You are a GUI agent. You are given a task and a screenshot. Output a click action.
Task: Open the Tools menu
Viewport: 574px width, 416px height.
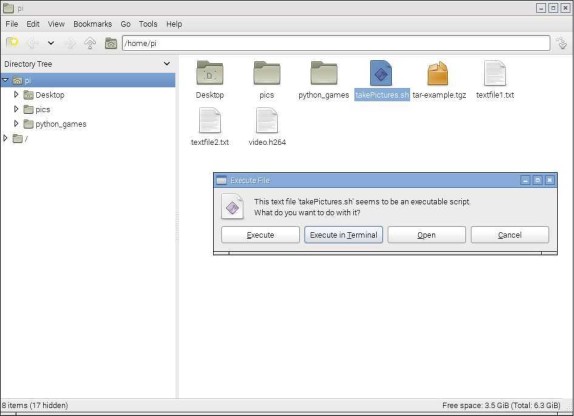[148, 24]
